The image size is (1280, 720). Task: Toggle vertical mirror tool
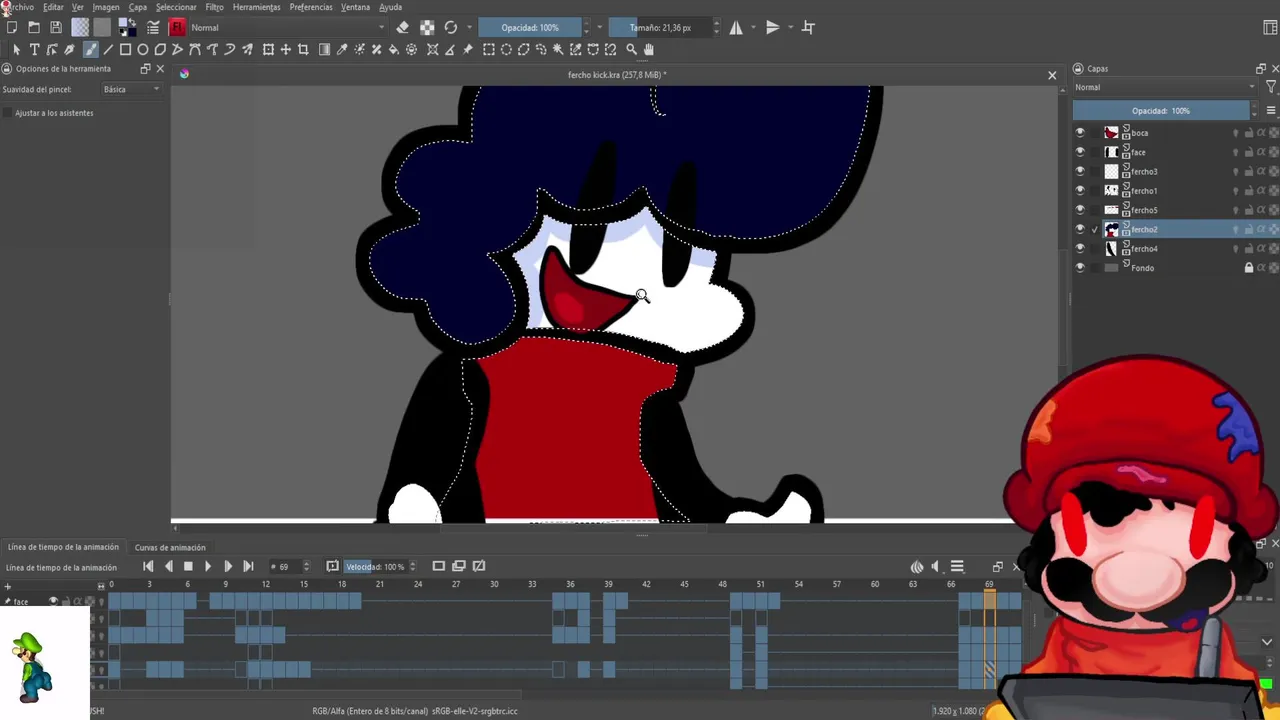click(772, 27)
